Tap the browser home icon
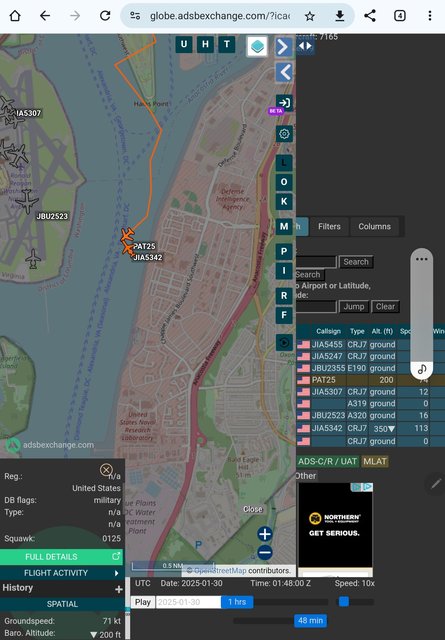Image resolution: width=445 pixels, height=640 pixels. pos(15,16)
